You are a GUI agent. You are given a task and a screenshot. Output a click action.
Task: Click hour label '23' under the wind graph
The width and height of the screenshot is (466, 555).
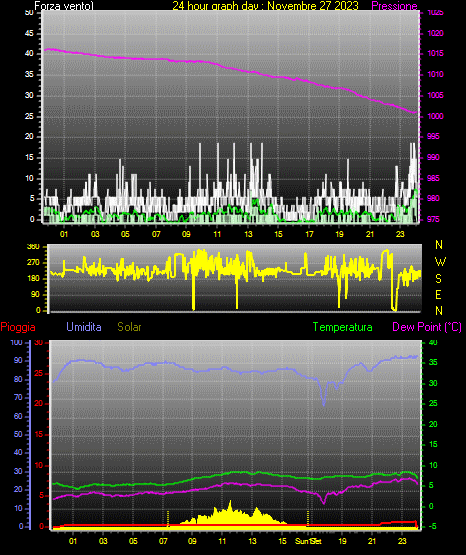point(400,234)
